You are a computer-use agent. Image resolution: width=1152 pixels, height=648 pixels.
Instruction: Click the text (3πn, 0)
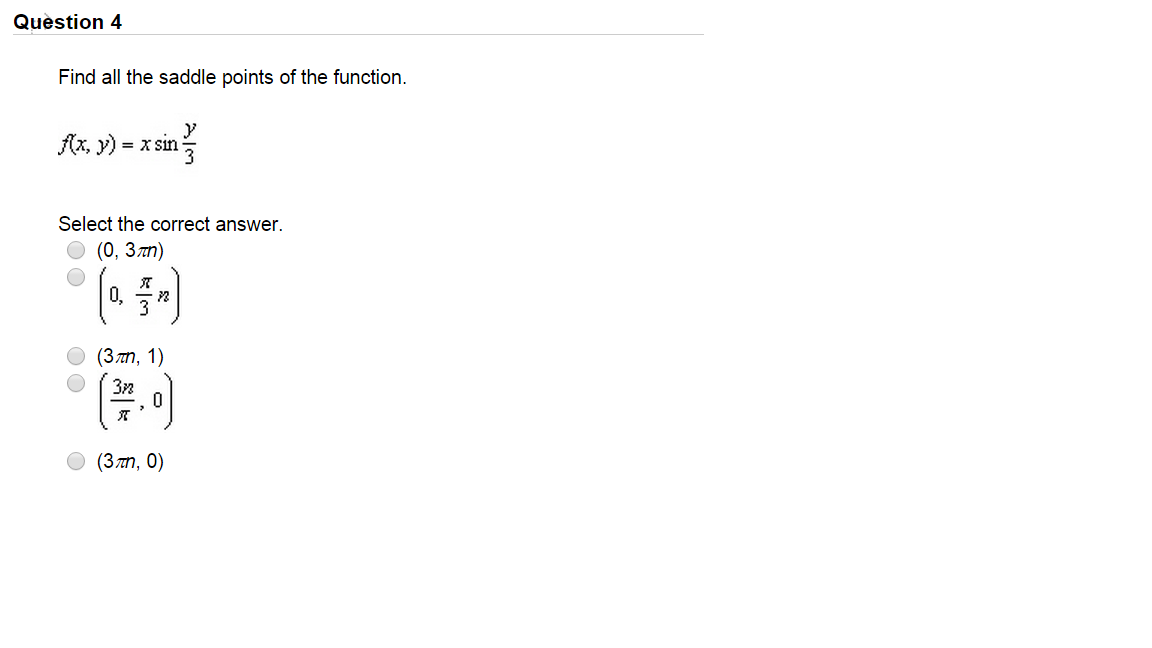[x=128, y=461]
